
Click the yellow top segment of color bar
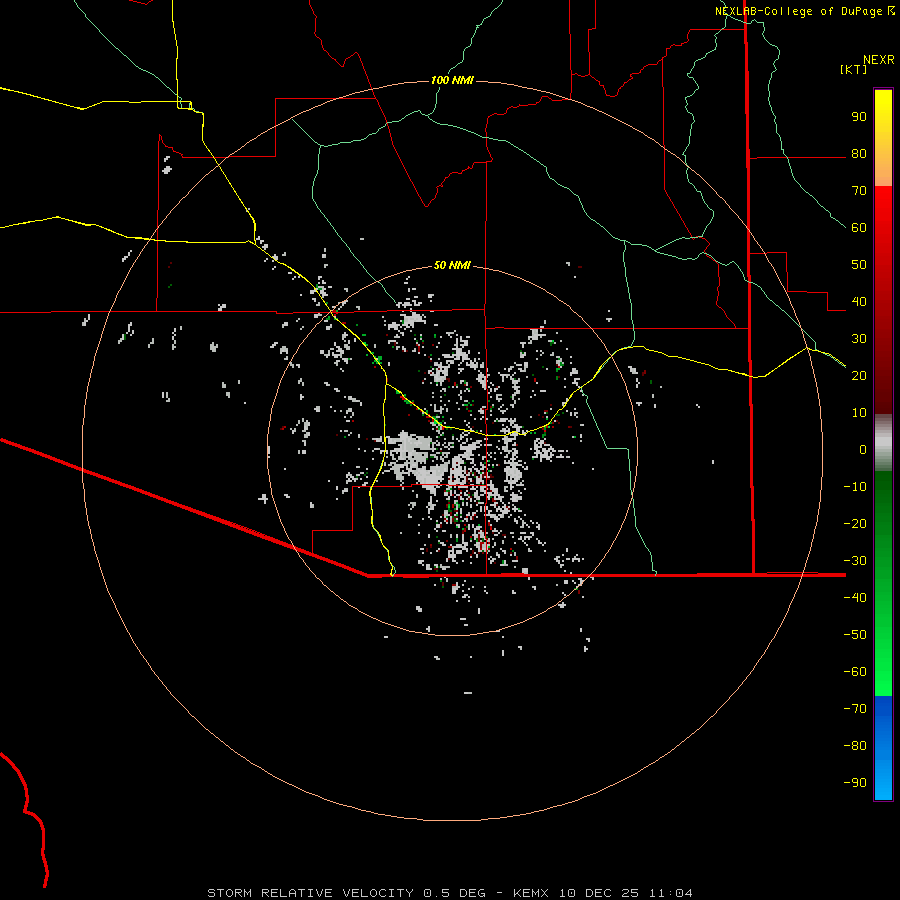pyautogui.click(x=883, y=115)
